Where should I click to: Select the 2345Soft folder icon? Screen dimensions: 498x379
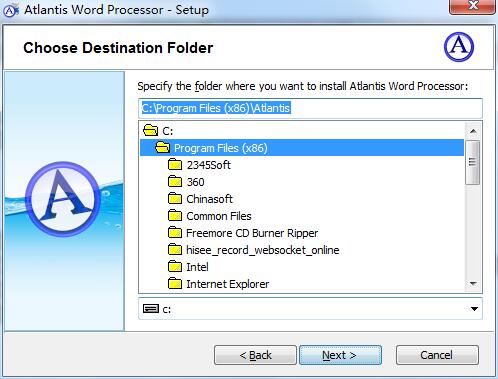coord(175,165)
